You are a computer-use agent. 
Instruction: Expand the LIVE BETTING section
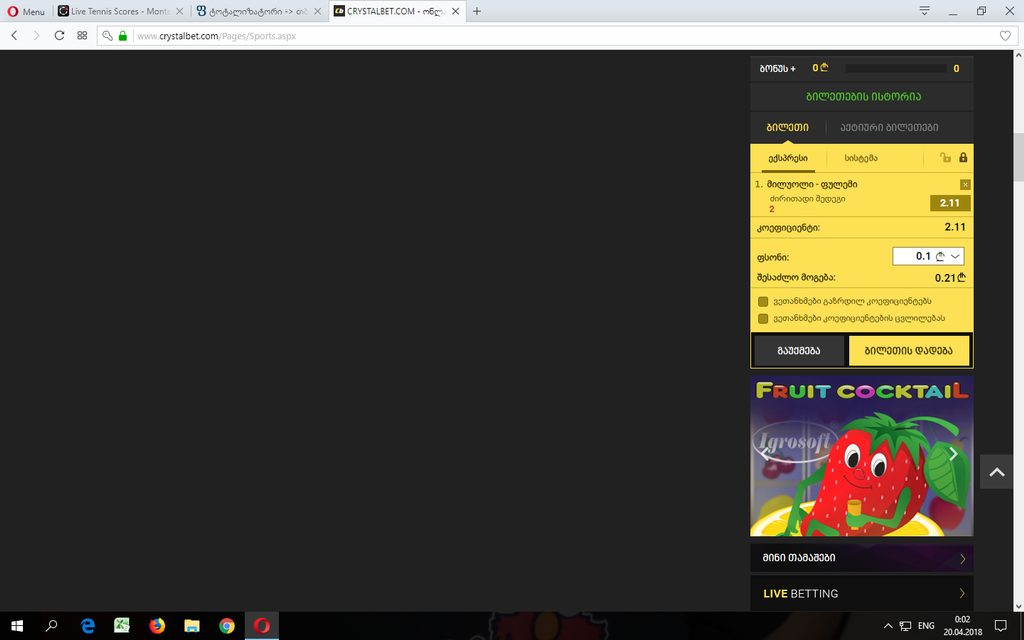pos(861,593)
